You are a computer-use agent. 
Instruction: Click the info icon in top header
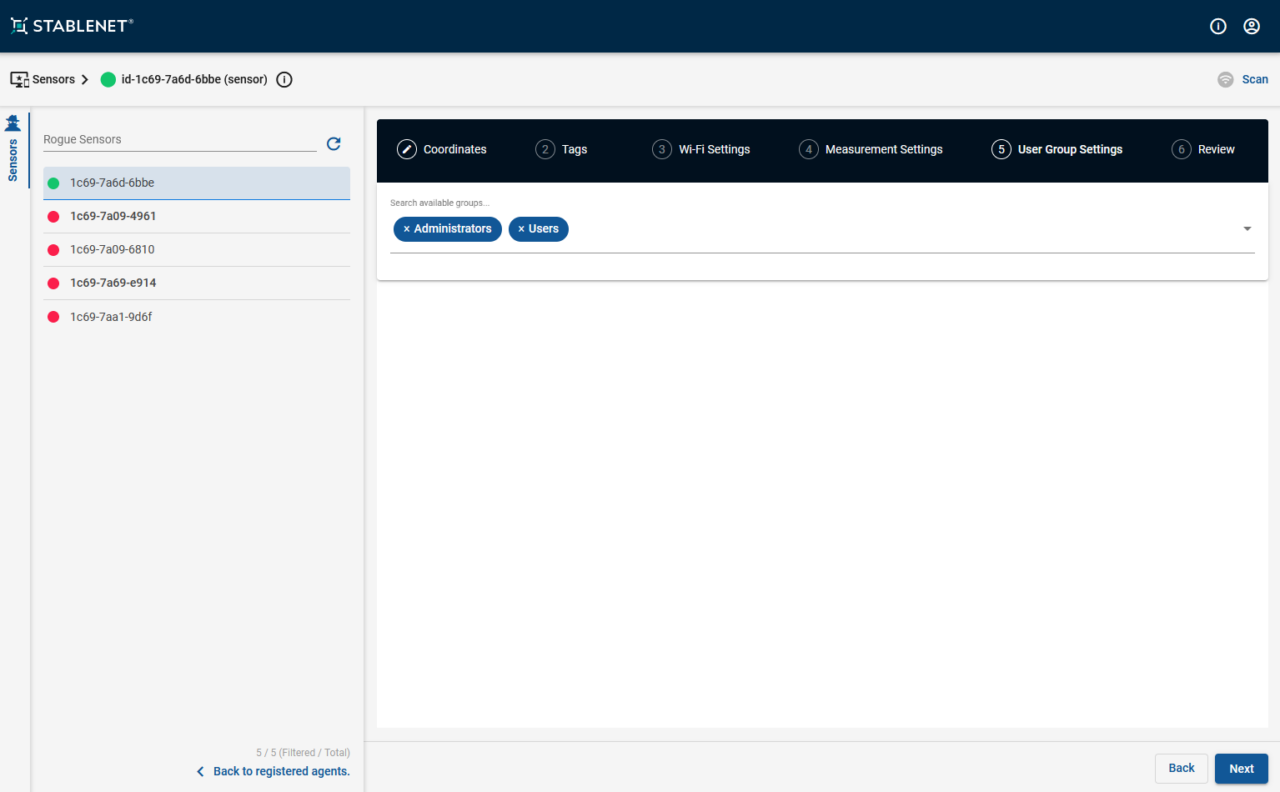(x=1218, y=27)
